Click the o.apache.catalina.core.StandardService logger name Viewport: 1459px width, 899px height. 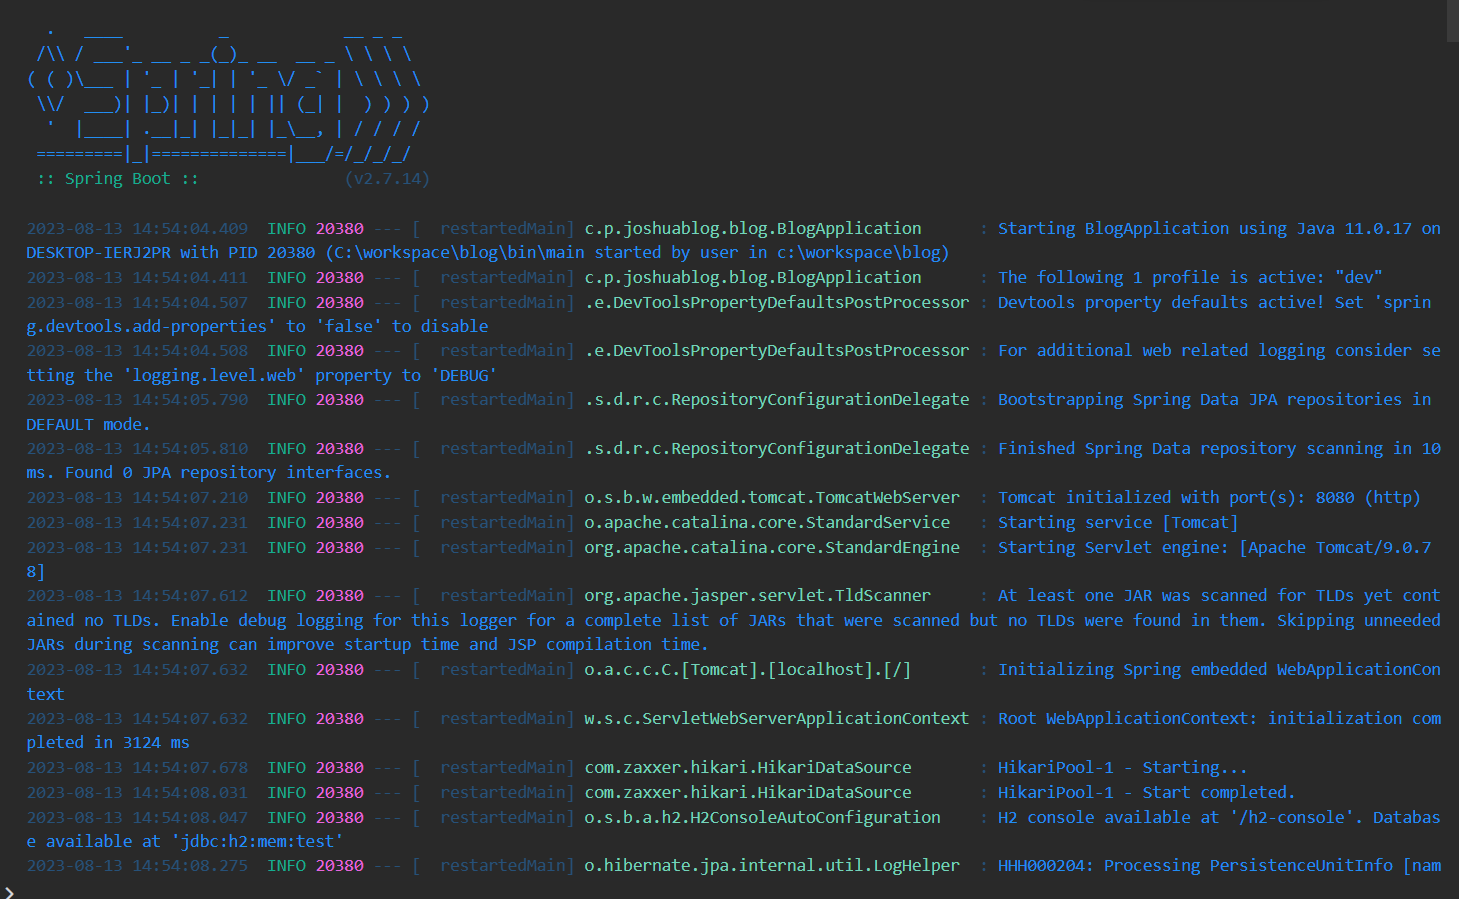(767, 523)
